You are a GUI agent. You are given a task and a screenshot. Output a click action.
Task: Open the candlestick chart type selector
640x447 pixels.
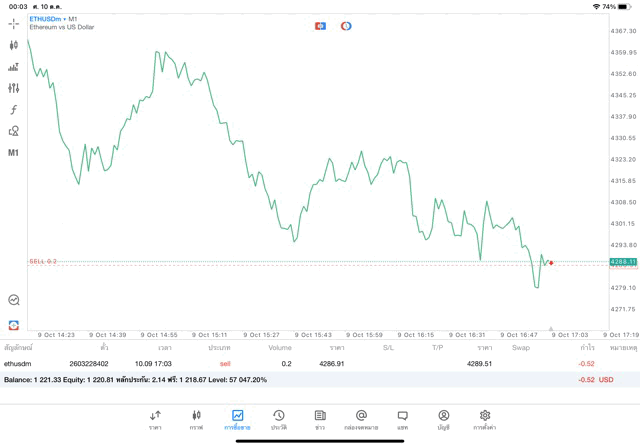14,45
